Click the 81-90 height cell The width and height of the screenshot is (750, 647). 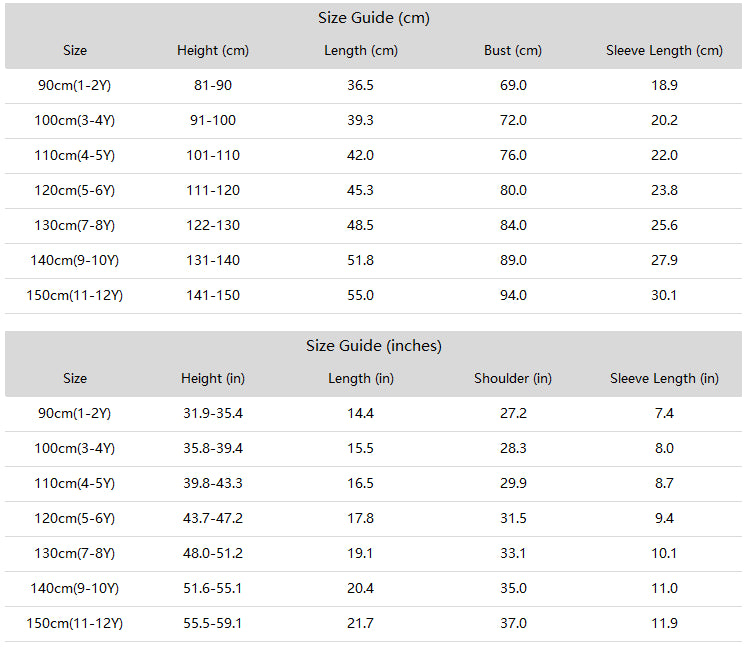pyautogui.click(x=213, y=85)
